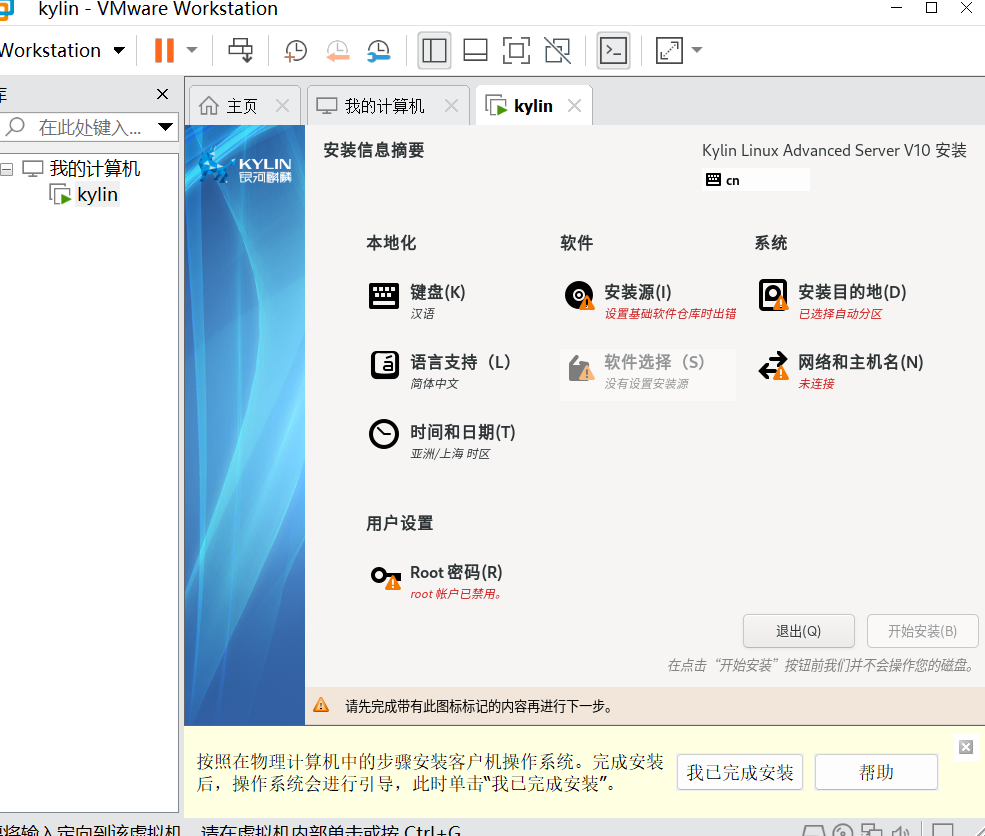Enter full screen mode icon
This screenshot has height=836, width=985.
516,50
